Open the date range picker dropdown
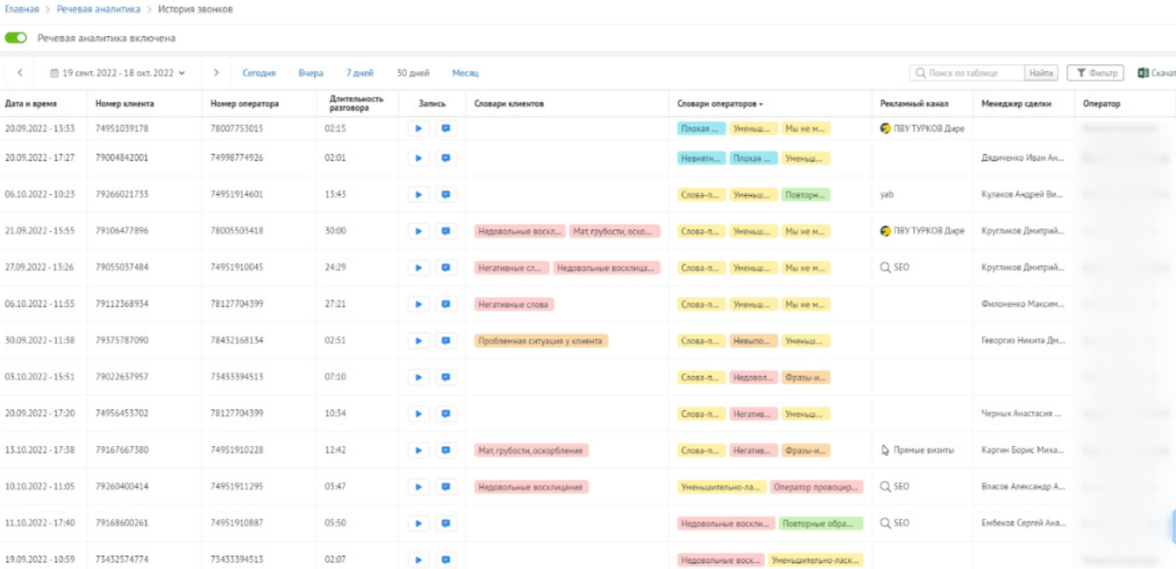 pyautogui.click(x=117, y=73)
